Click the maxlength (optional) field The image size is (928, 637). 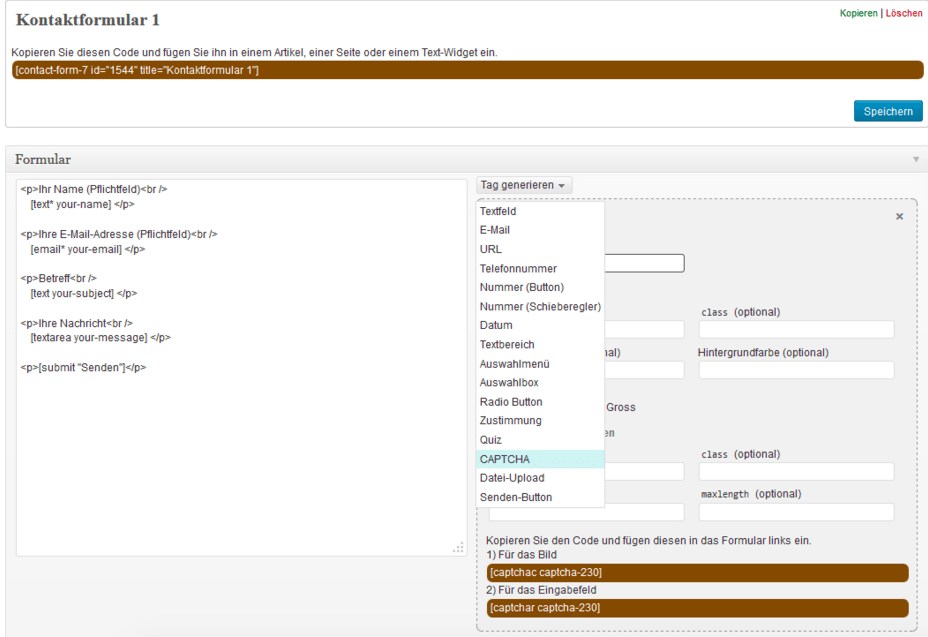pyautogui.click(x=796, y=512)
